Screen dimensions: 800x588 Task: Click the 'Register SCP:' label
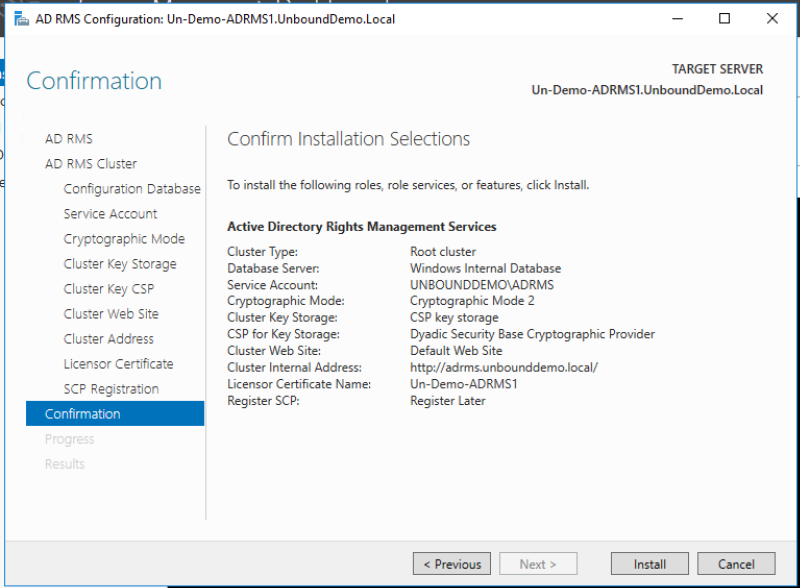(x=263, y=401)
